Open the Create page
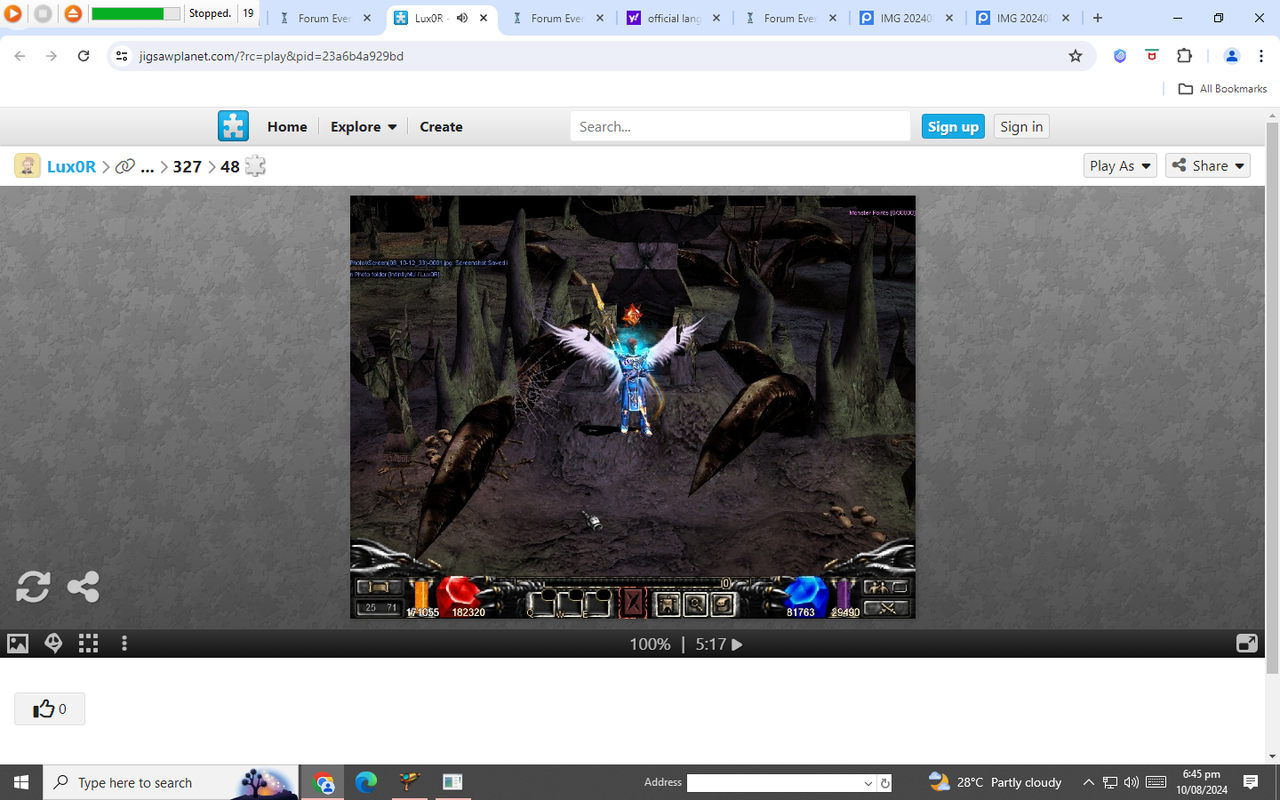Viewport: 1280px width, 800px height. (x=441, y=127)
